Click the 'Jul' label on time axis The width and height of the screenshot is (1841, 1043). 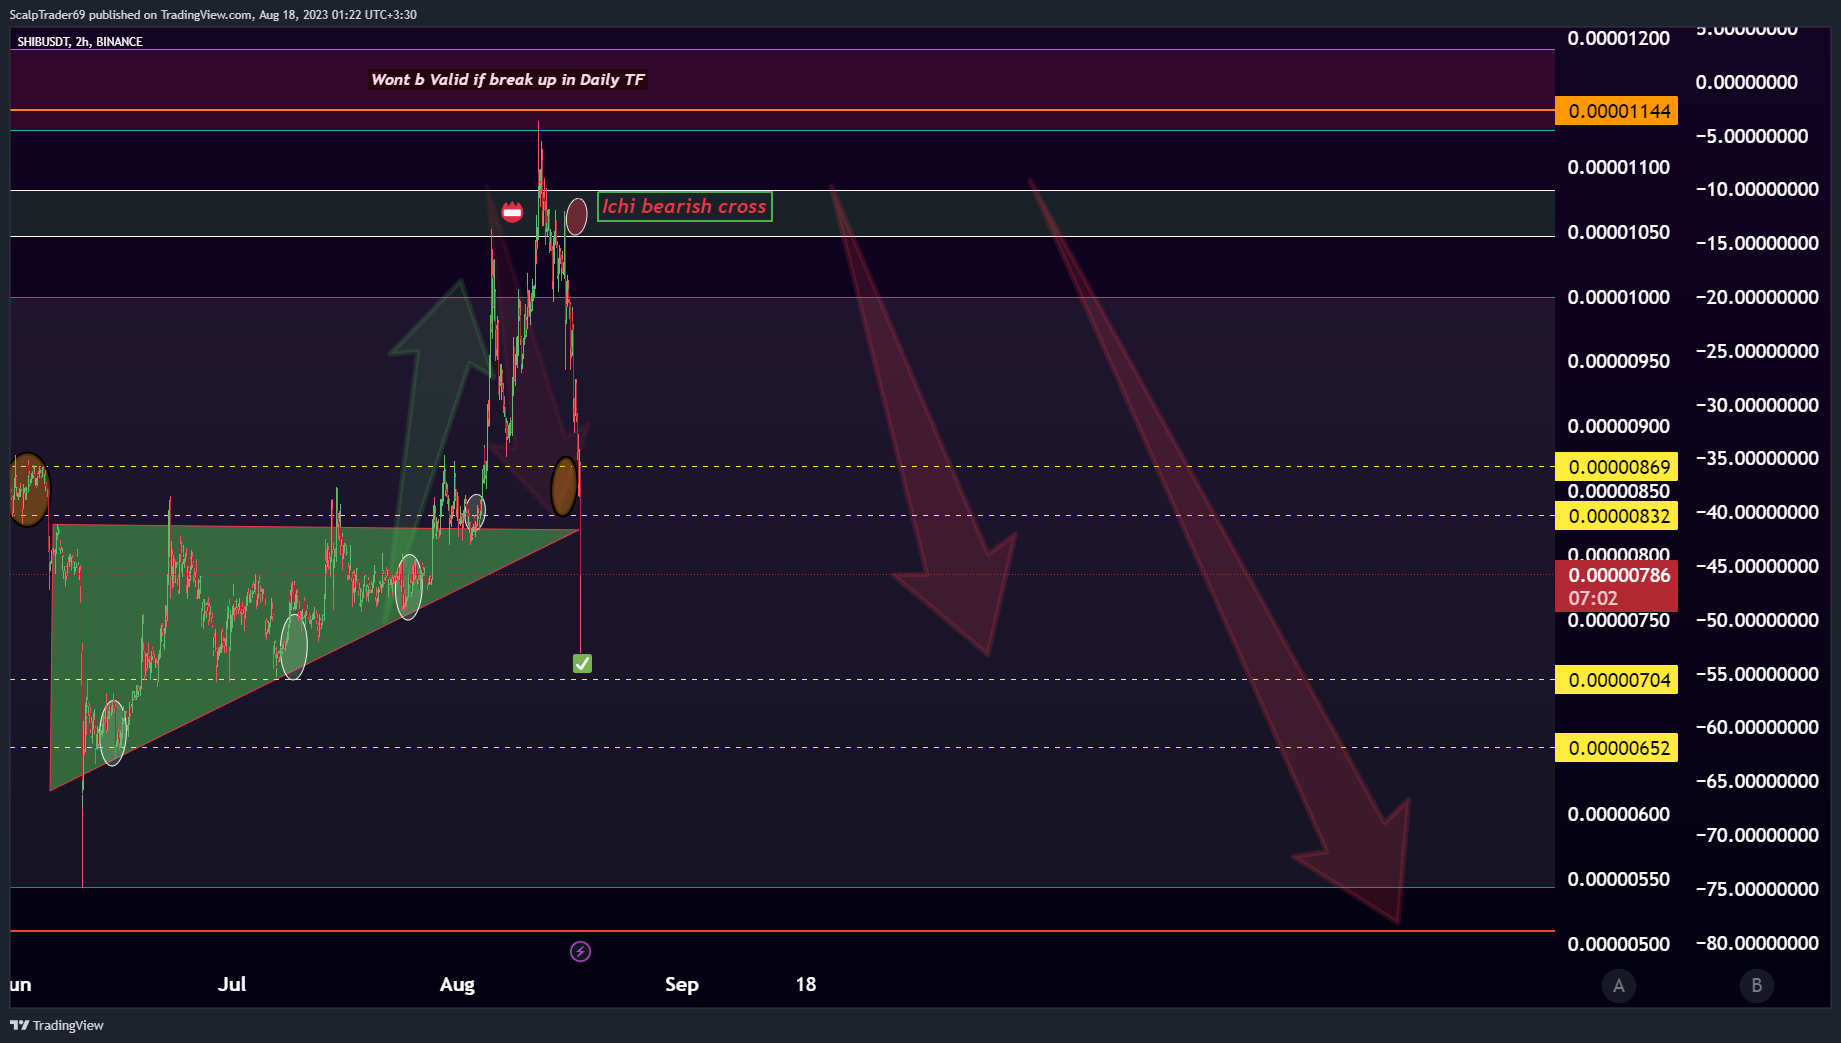[232, 984]
